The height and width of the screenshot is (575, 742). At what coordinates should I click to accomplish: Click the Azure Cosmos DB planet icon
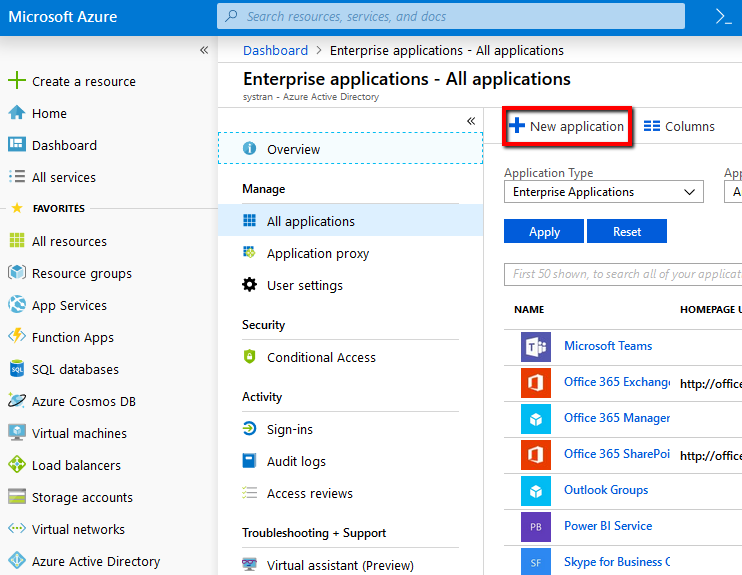tap(17, 400)
